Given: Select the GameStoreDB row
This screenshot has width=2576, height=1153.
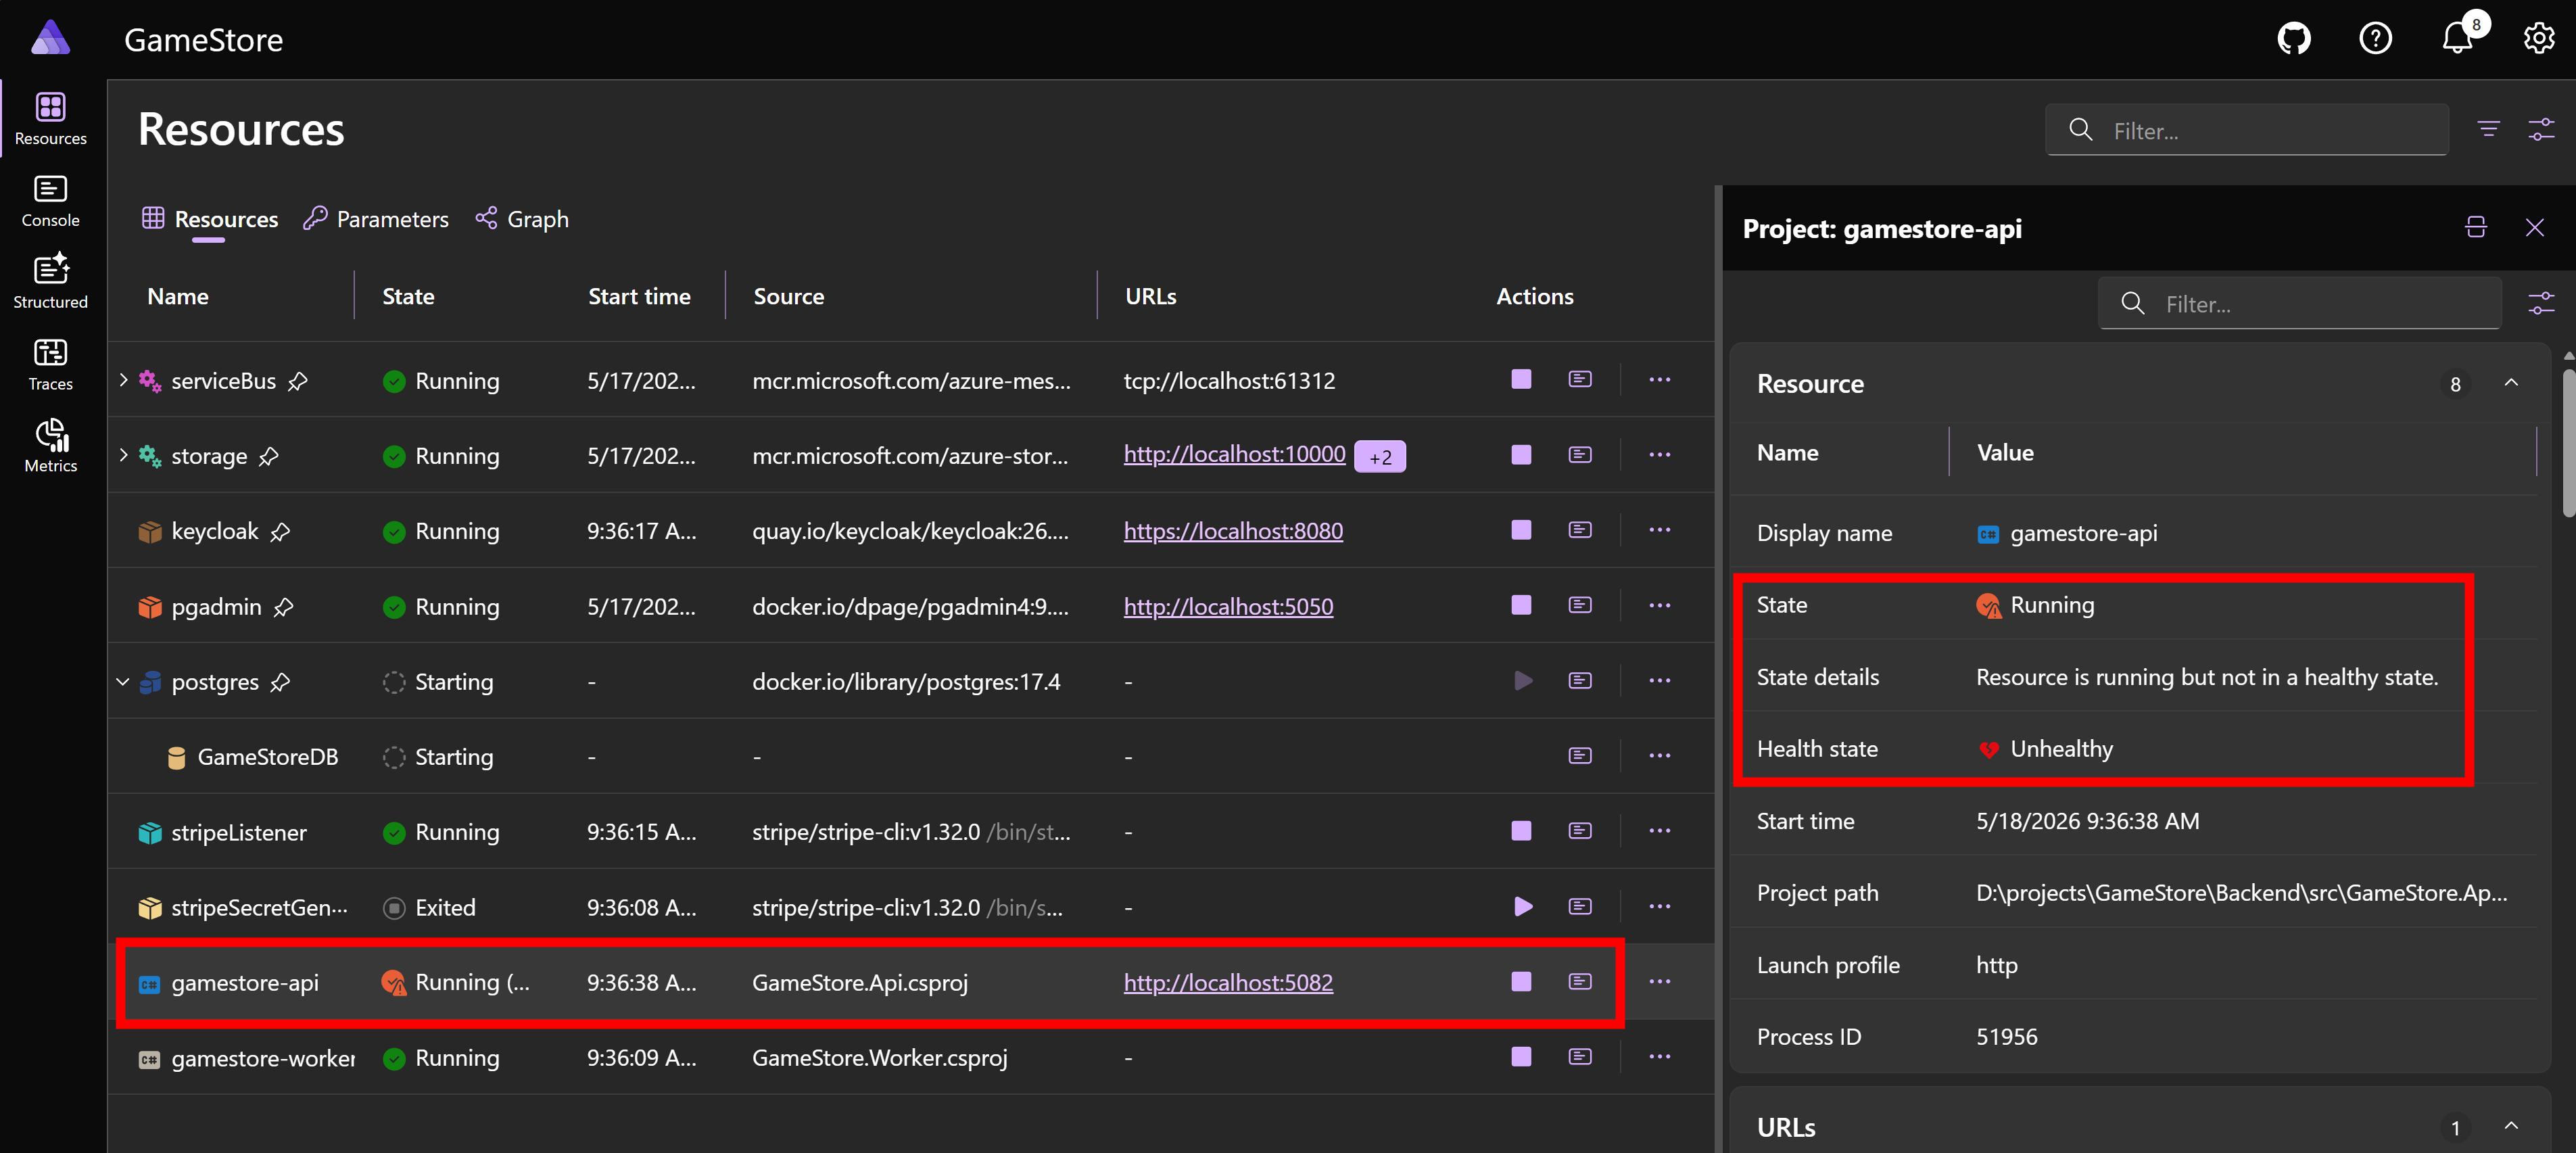Looking at the screenshot, I should pyautogui.click(x=911, y=756).
